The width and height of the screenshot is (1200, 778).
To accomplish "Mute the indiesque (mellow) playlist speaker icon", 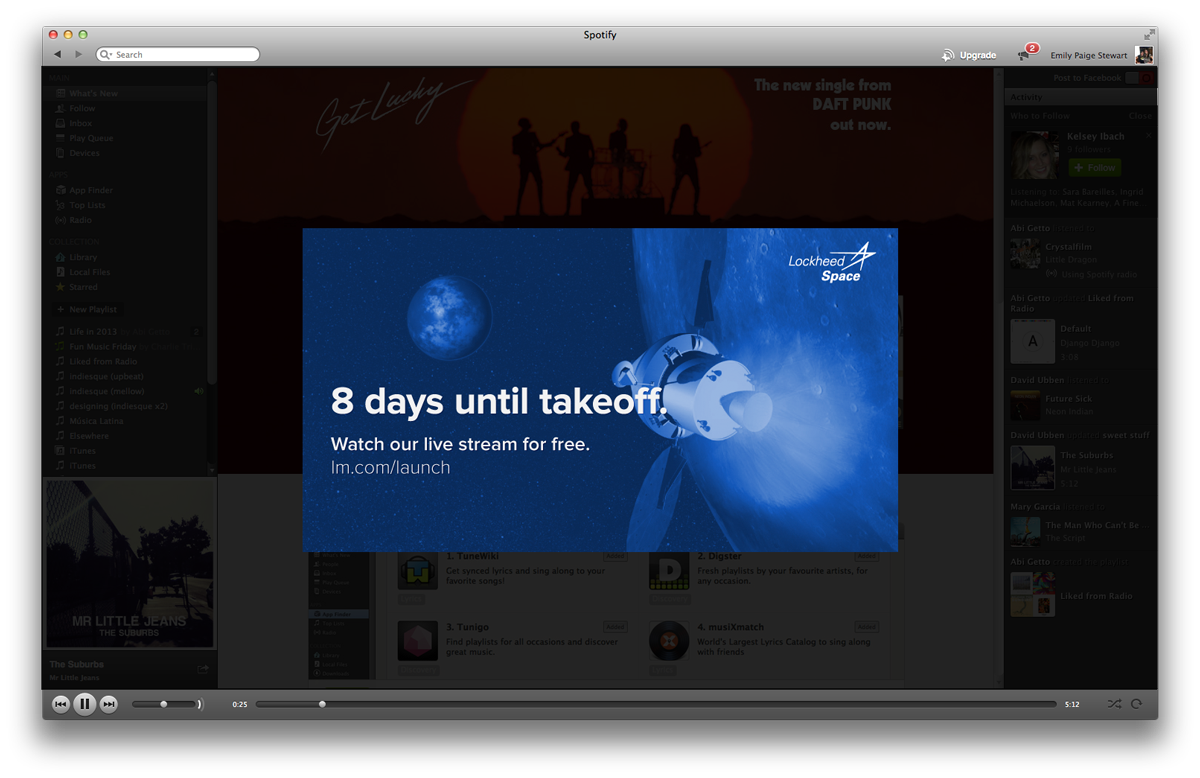I will (199, 391).
